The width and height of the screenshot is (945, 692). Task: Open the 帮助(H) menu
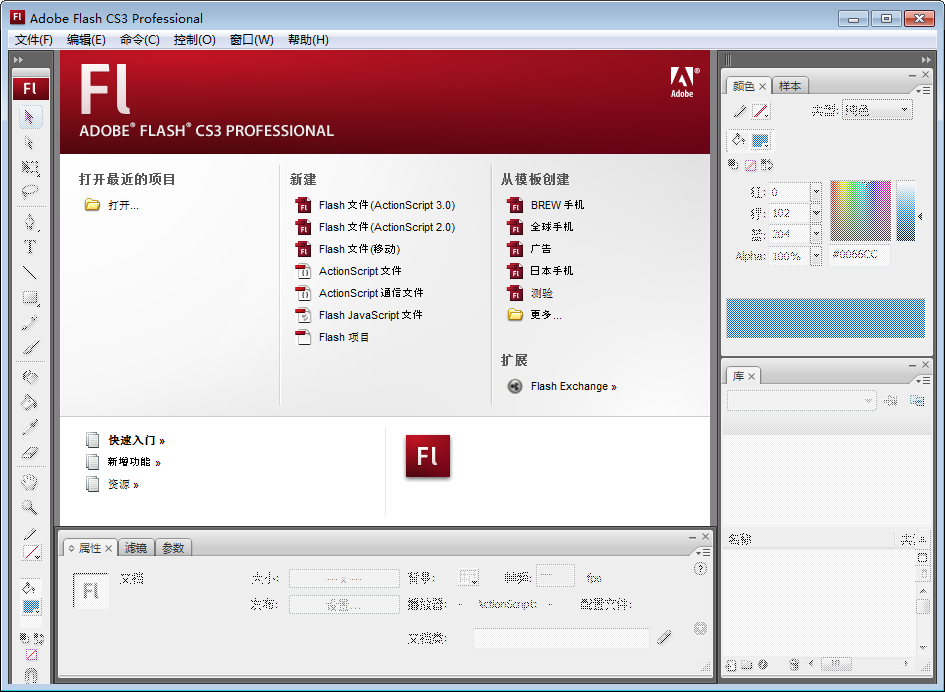309,40
